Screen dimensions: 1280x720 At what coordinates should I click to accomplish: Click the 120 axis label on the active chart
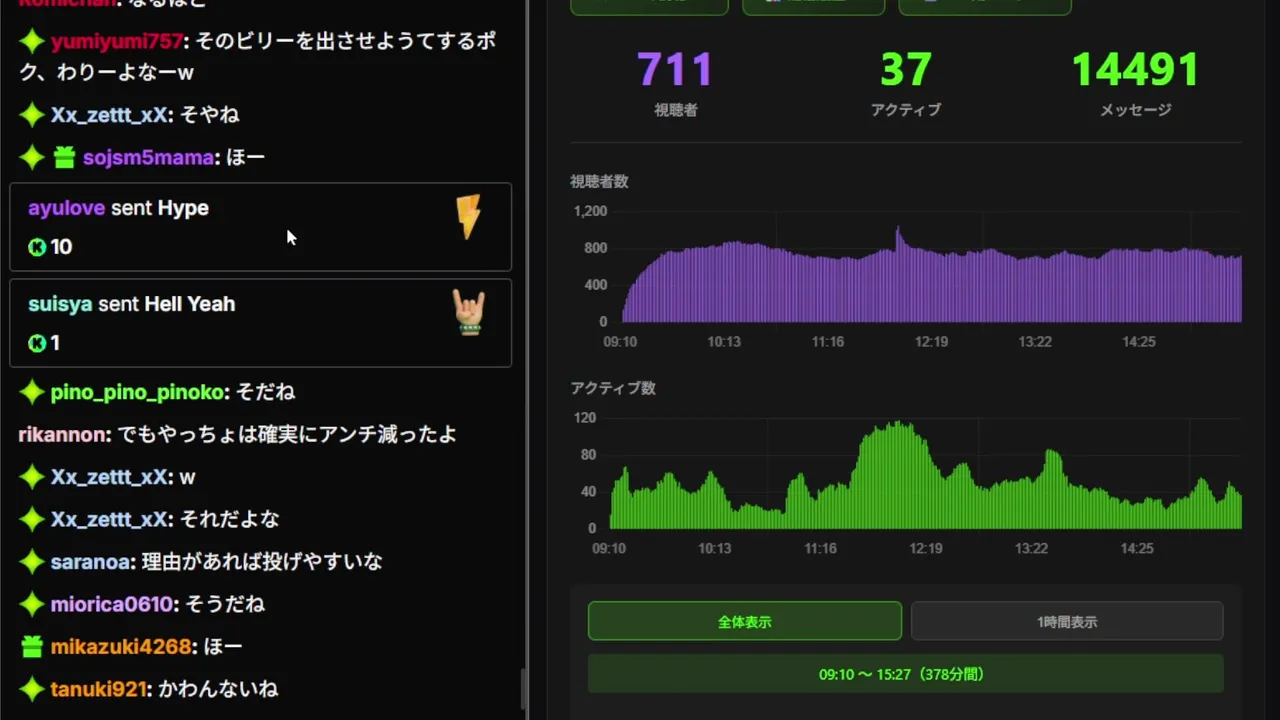point(584,418)
